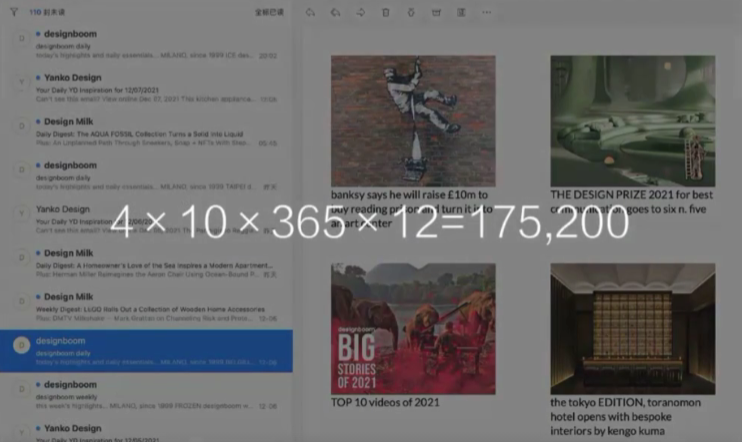Open the designboom weekly email

(x=146, y=395)
